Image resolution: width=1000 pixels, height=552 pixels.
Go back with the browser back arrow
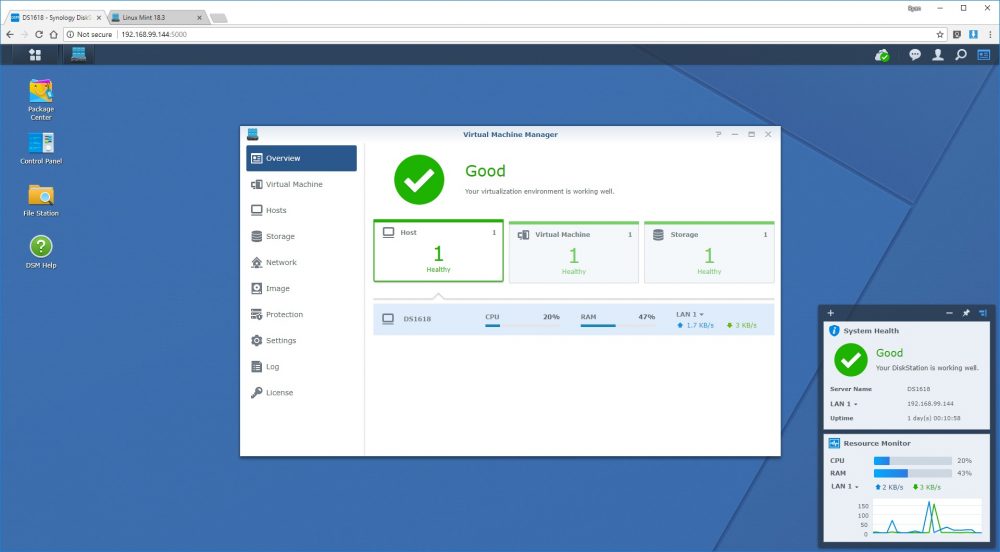(10, 34)
